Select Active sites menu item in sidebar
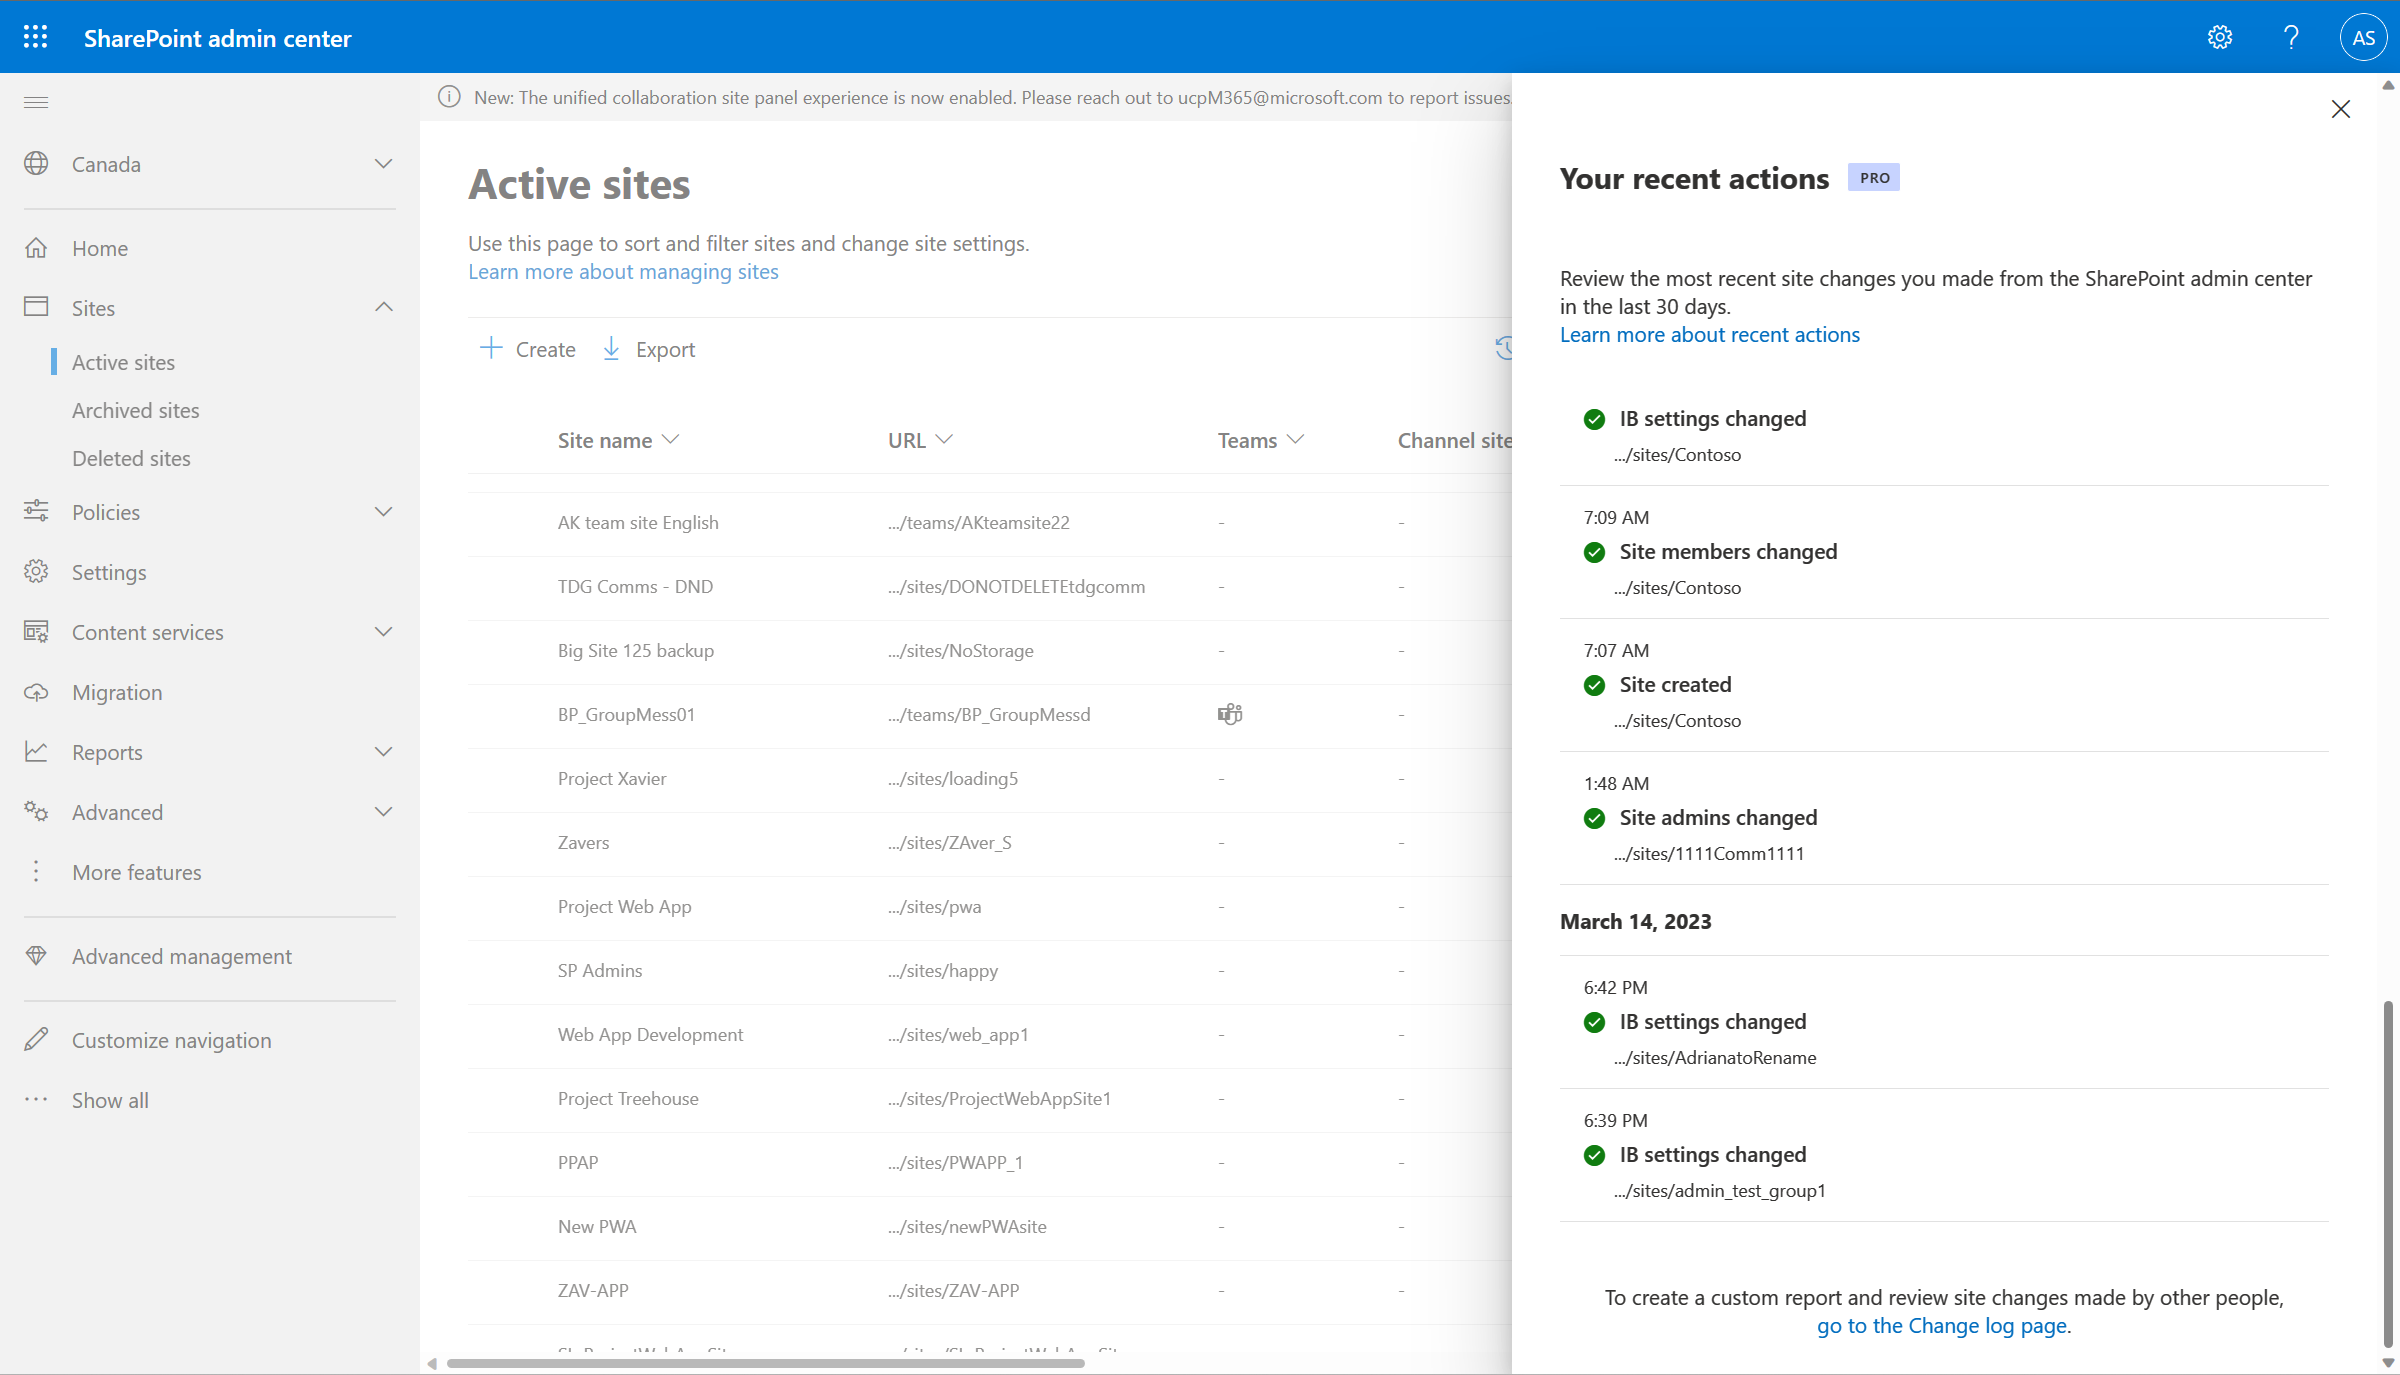Viewport: 2400px width, 1375px height. [124, 361]
